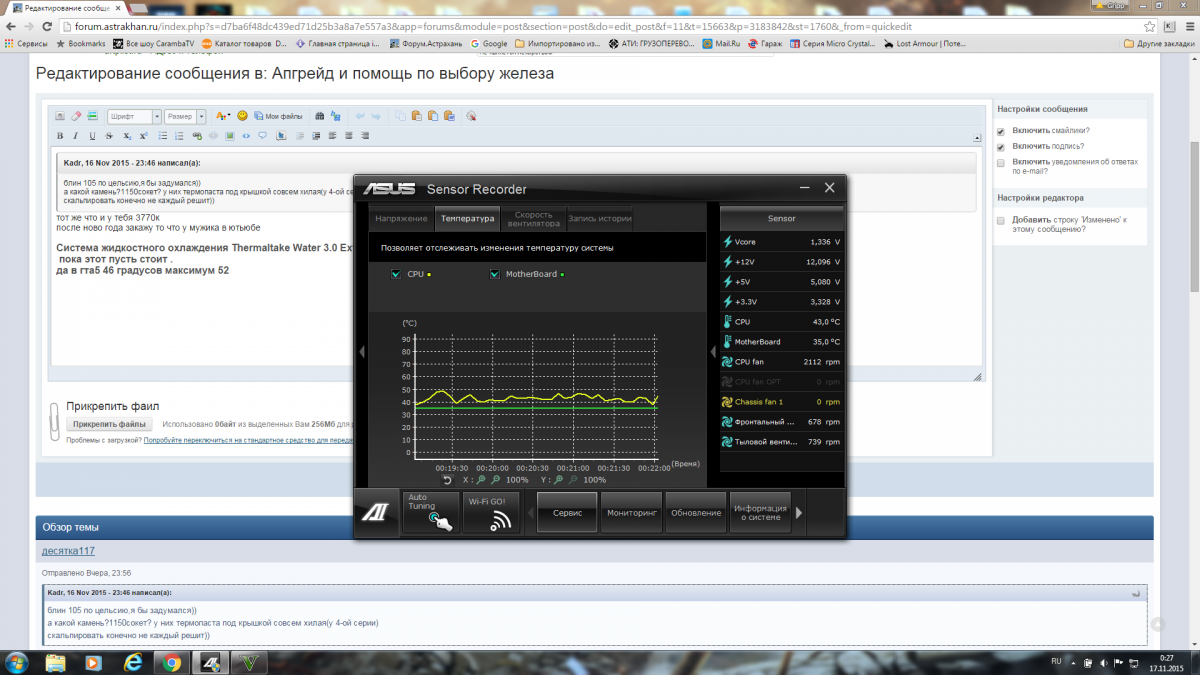Open the 'Размер' size dropdown

tap(185, 116)
